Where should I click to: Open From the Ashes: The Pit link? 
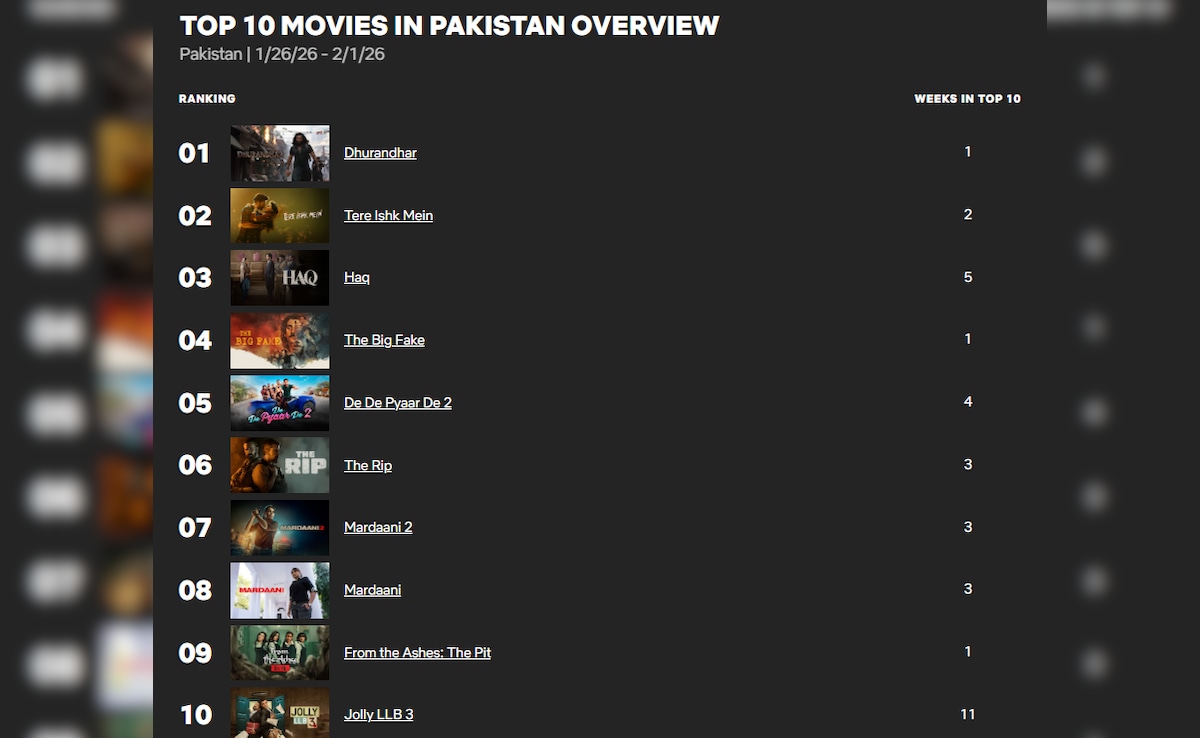417,652
